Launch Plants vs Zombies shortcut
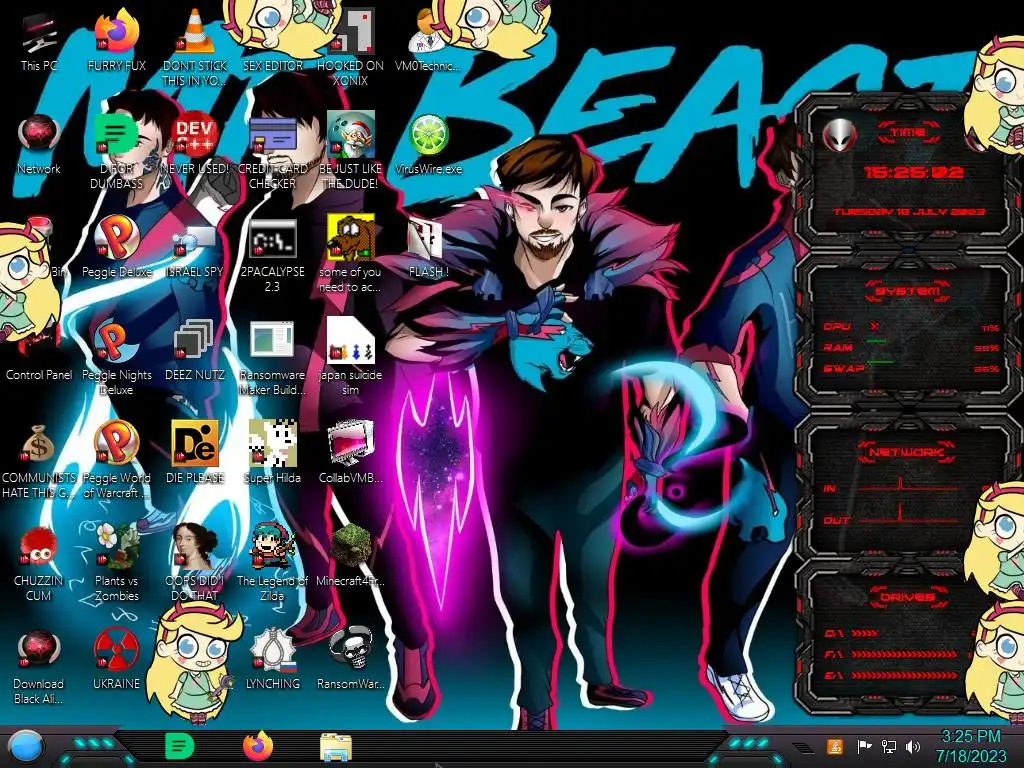1024x768 pixels. tap(116, 563)
